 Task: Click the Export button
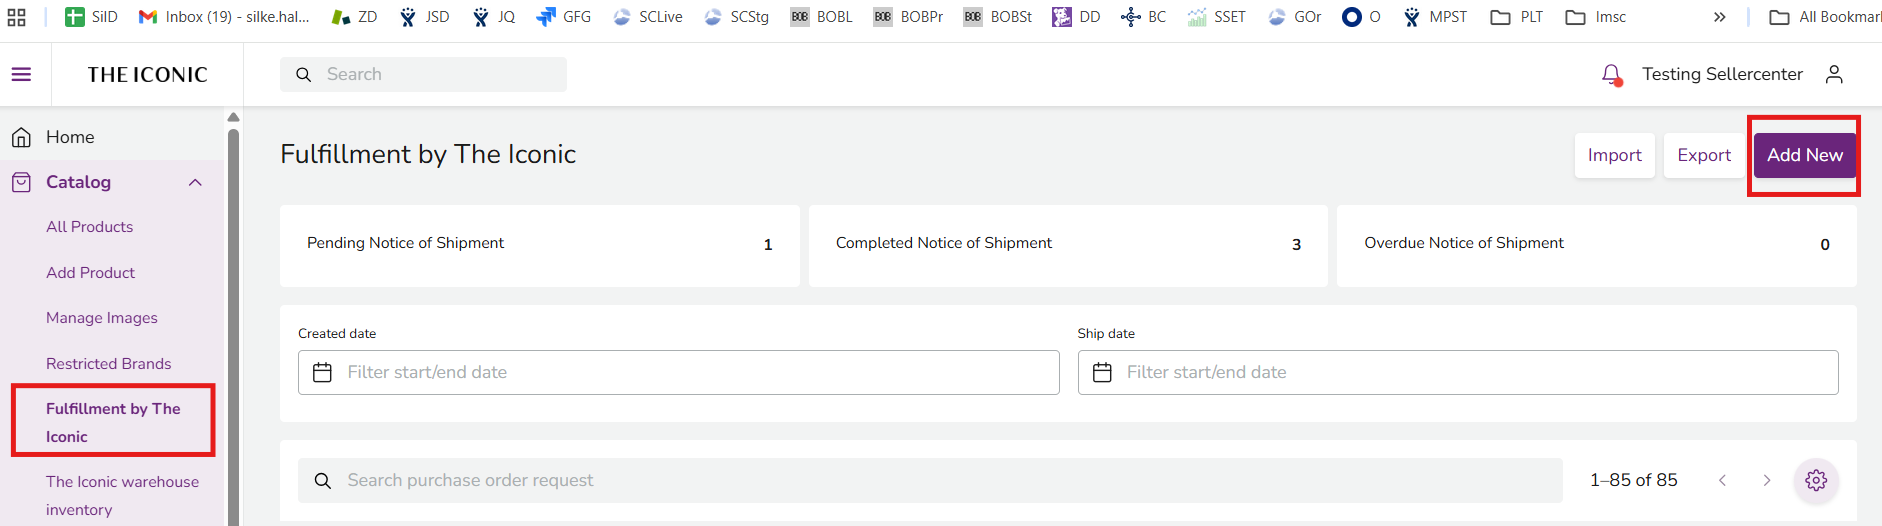tap(1704, 155)
